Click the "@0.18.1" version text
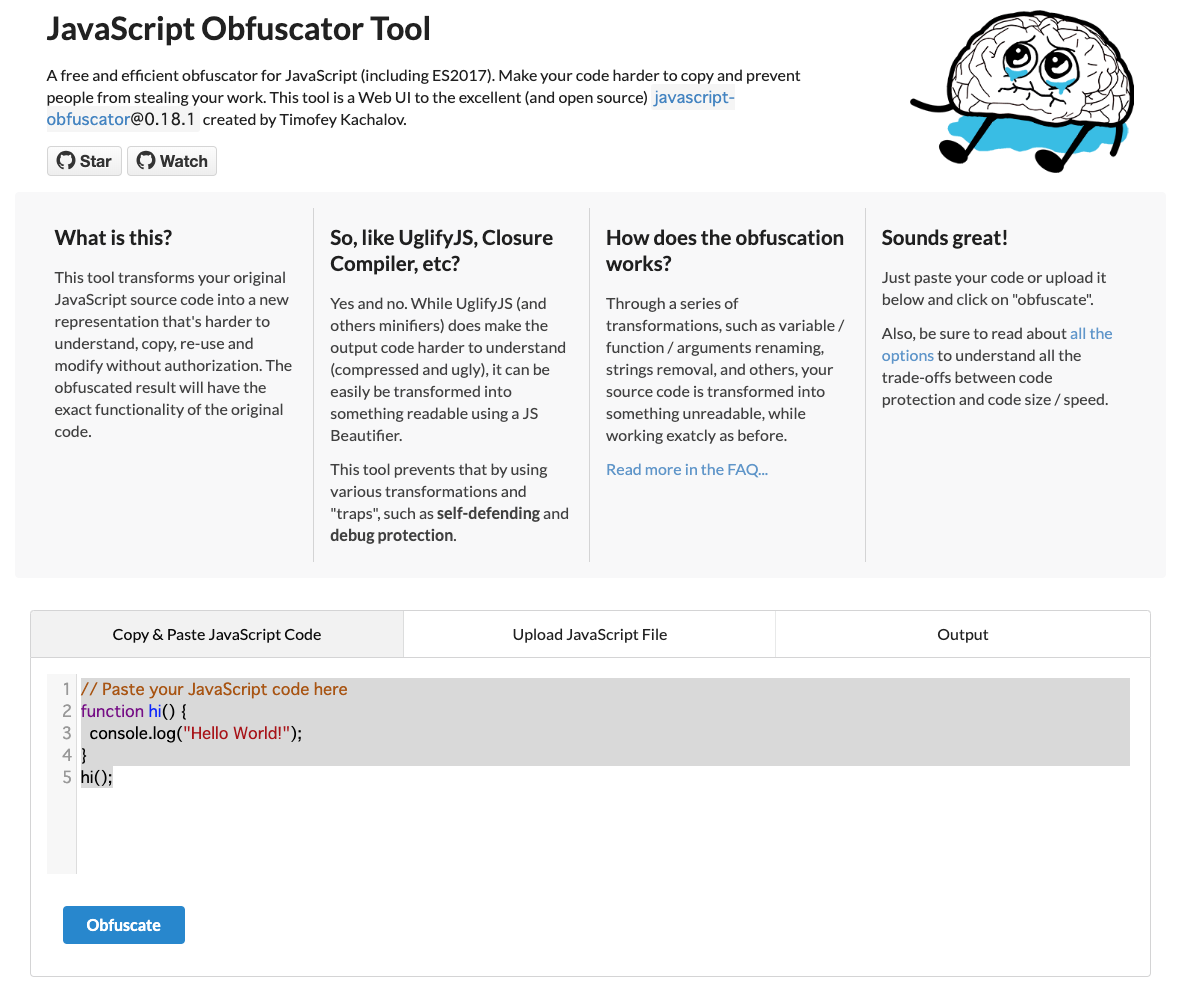 [x=162, y=119]
